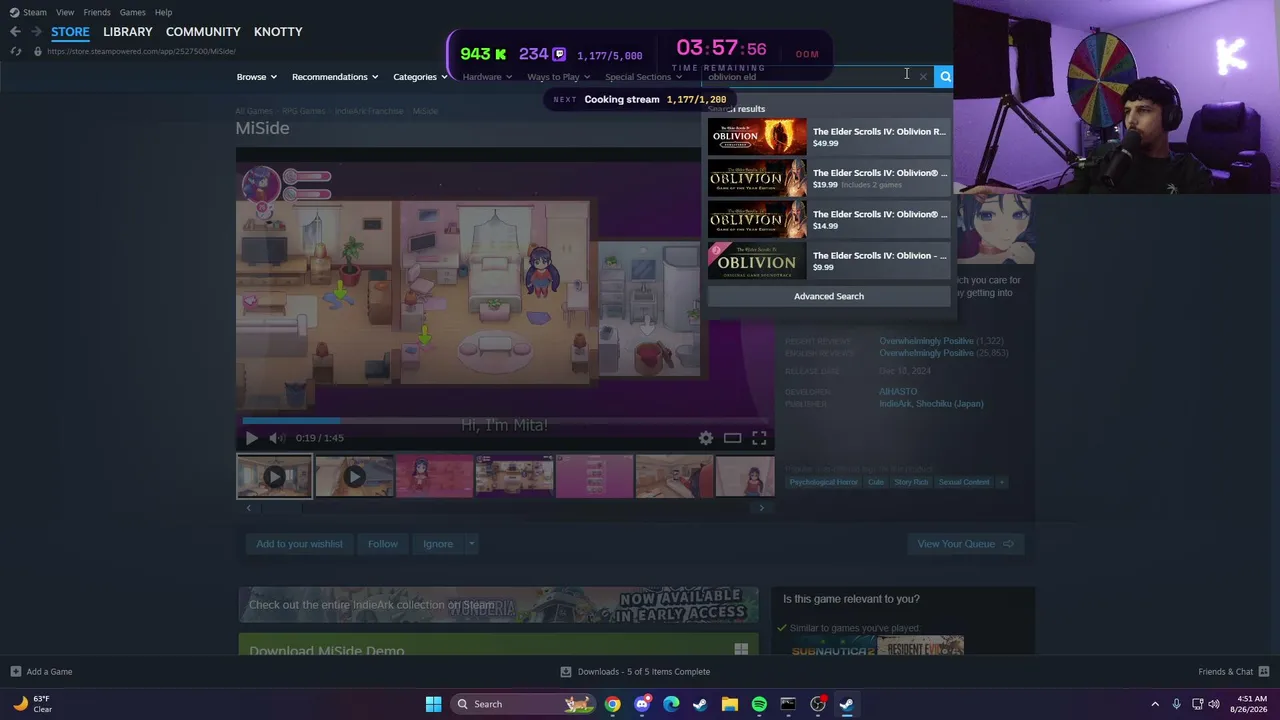Select Oblivion result priced $19.99

coord(828,178)
